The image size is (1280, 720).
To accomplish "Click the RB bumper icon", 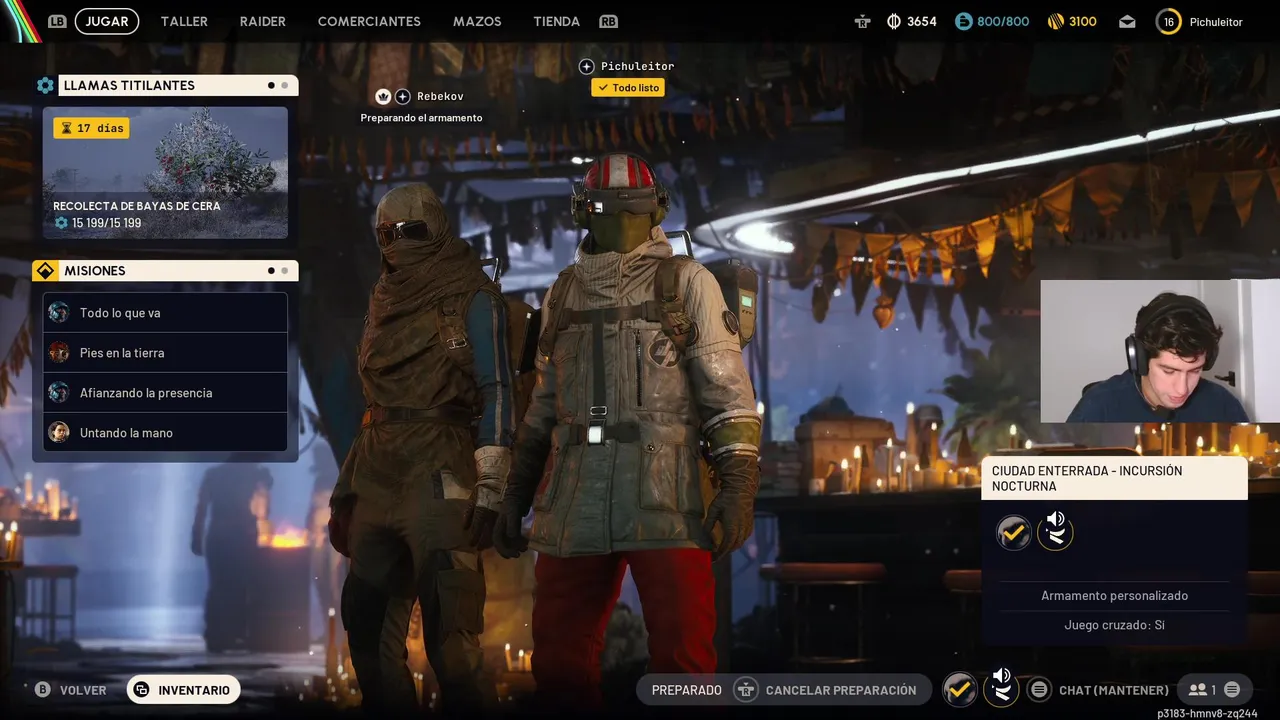I will [x=608, y=21].
